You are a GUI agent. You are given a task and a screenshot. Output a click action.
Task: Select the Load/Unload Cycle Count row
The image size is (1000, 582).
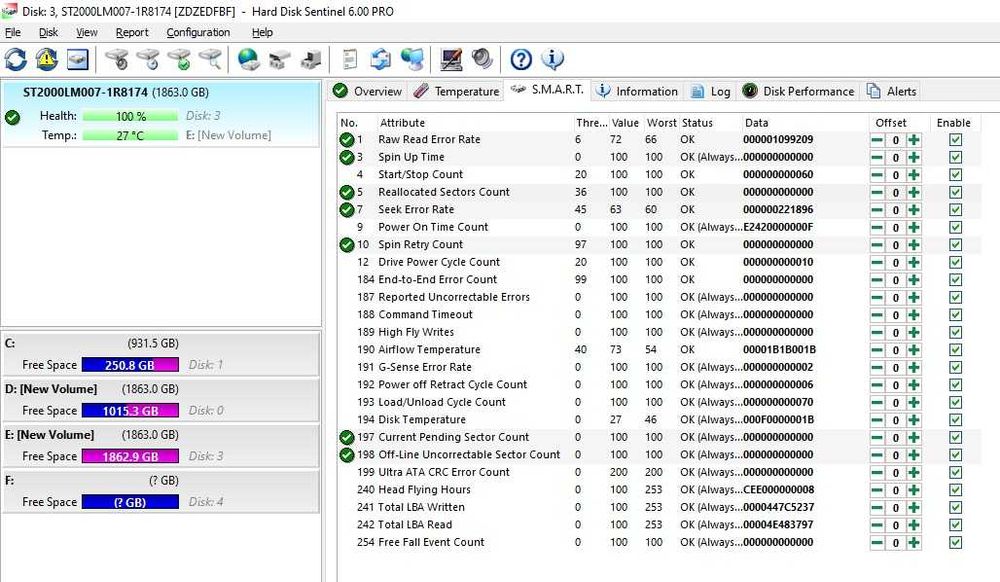[x=659, y=402]
